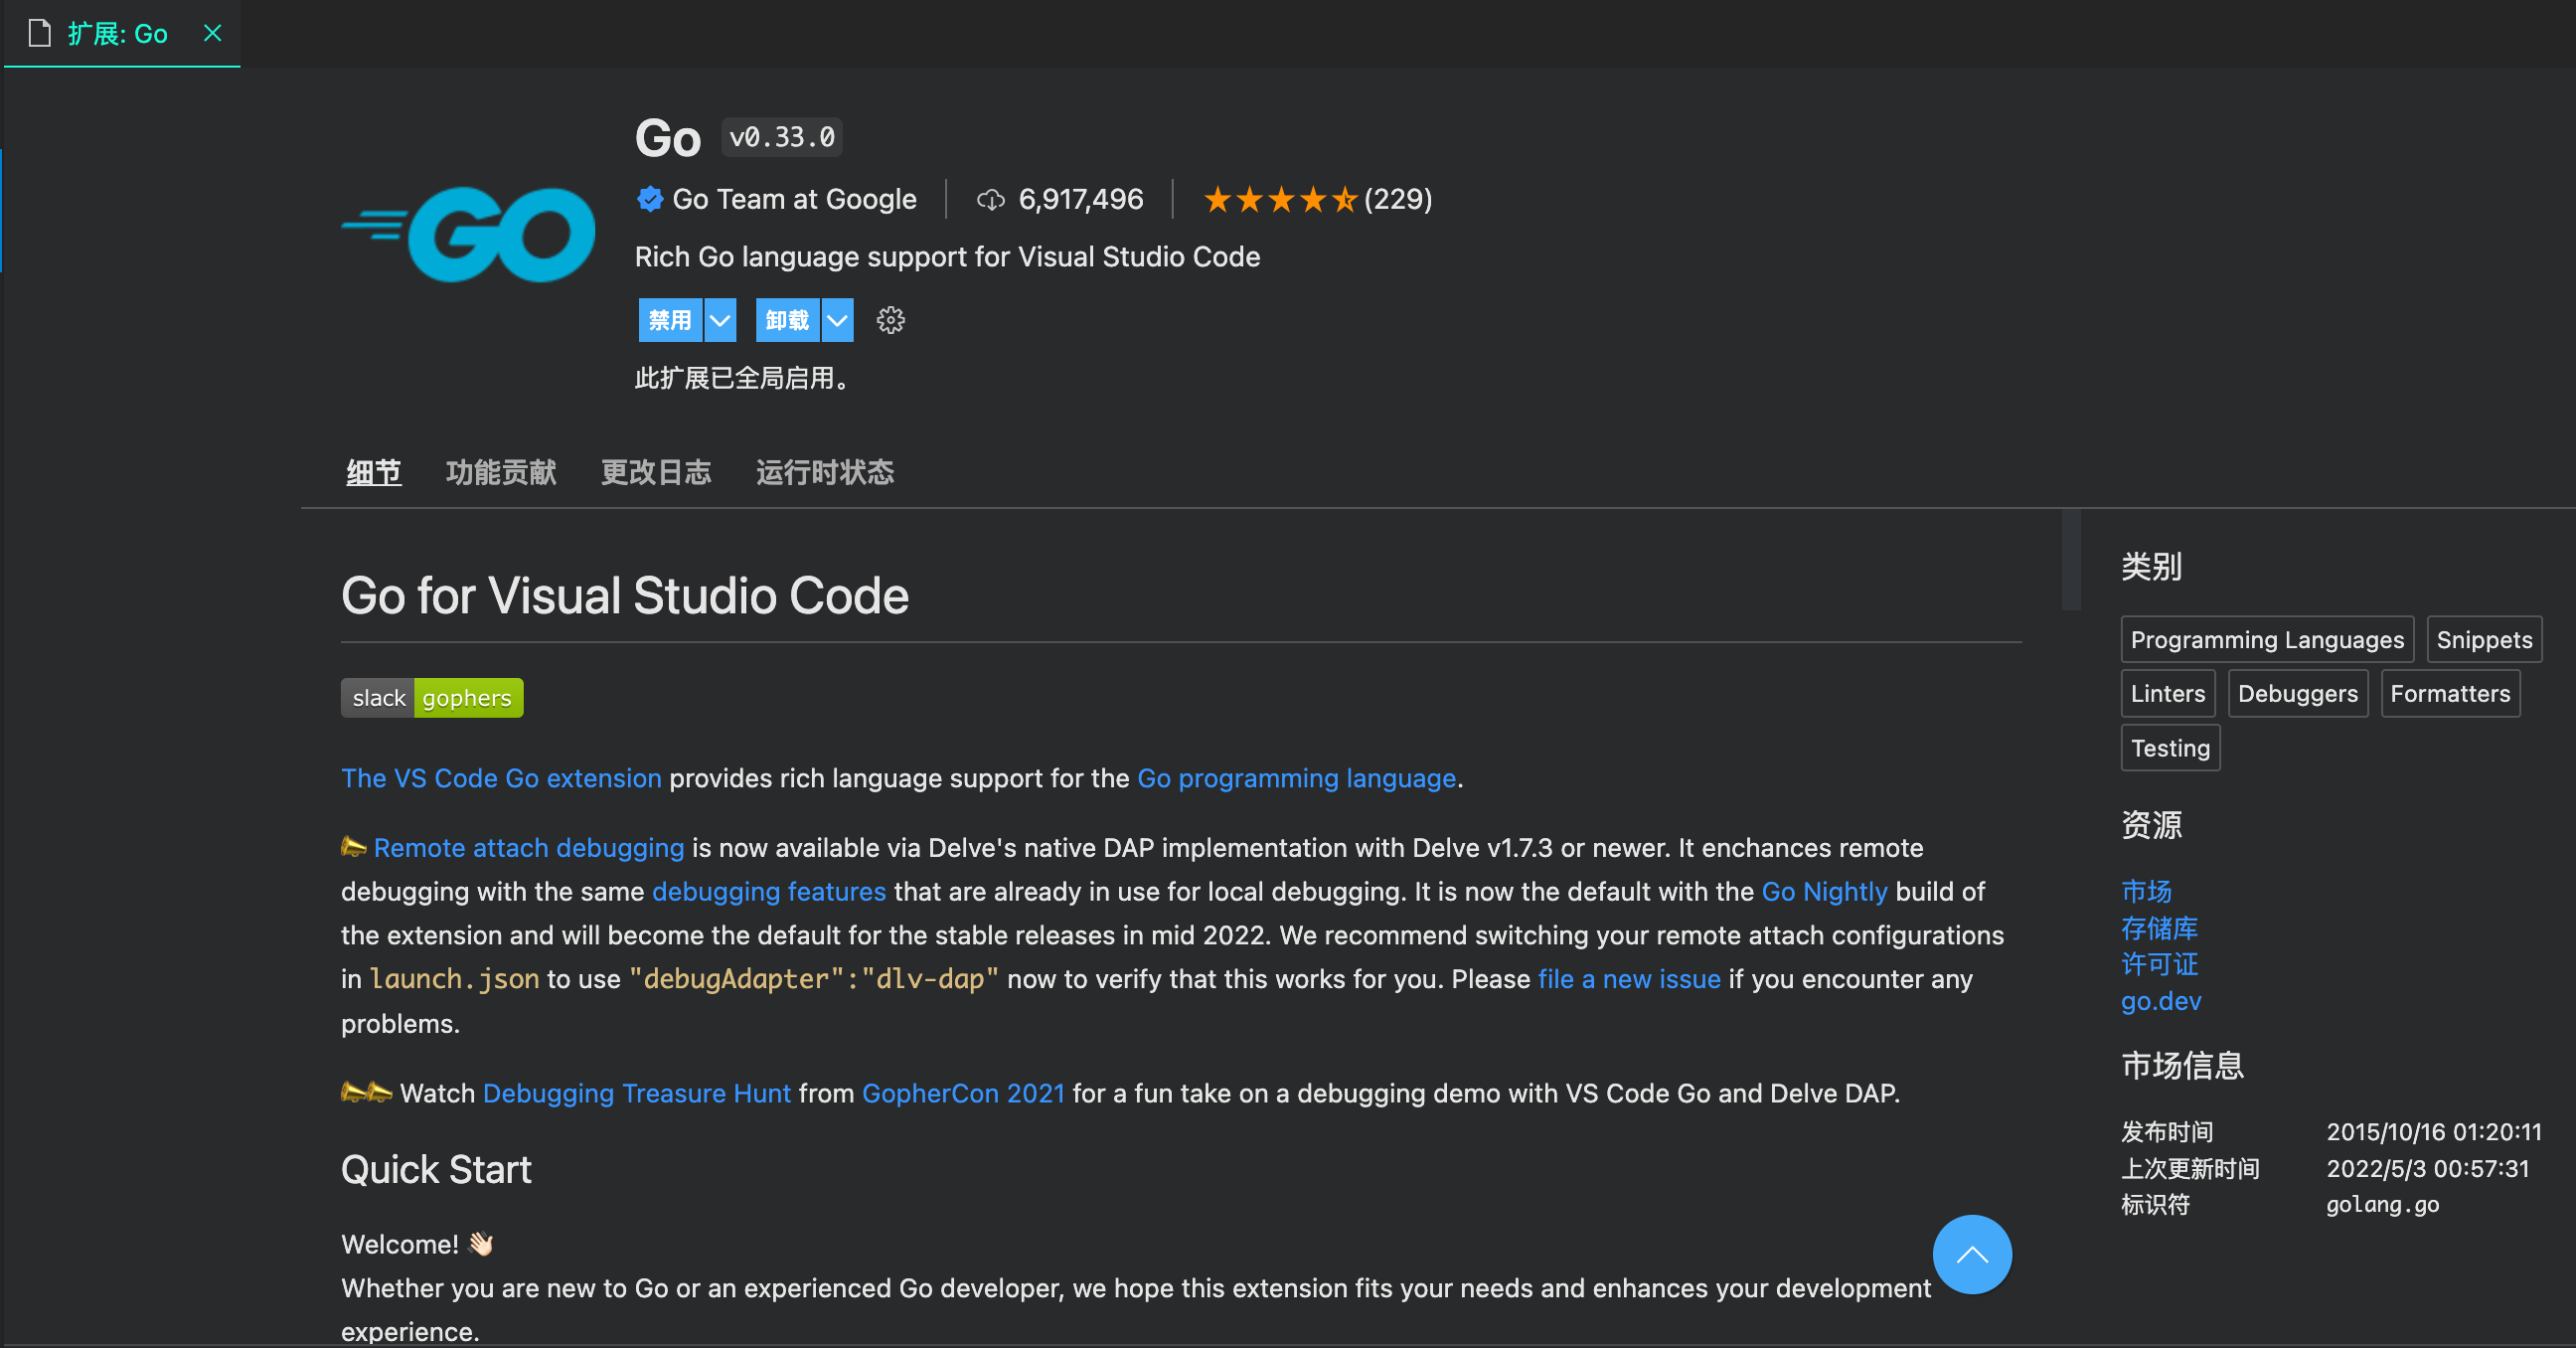2576x1348 pixels.
Task: Open the star rating reviews (229)
Action: click(x=1317, y=199)
